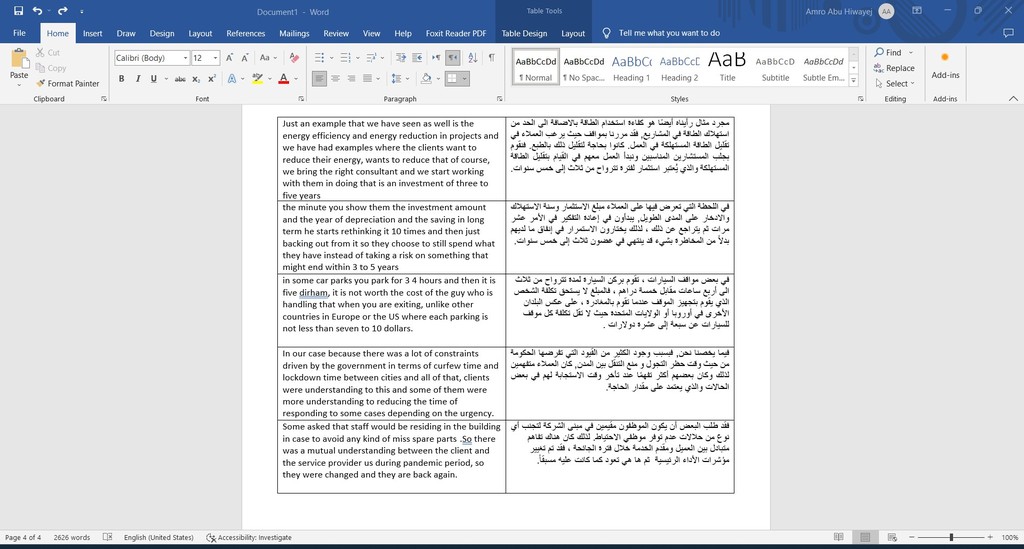Open the bullets list dropdown arrow
The width and height of the screenshot is (1024, 549).
tap(331, 58)
